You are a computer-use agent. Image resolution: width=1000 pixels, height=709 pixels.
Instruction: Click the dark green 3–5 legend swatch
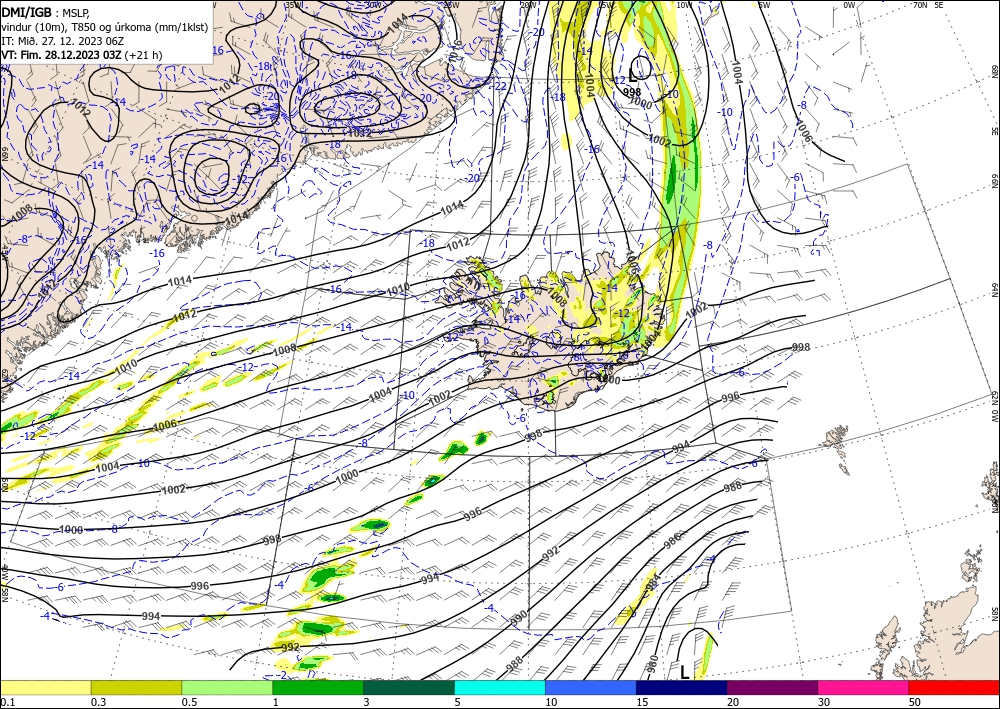[x=409, y=687]
